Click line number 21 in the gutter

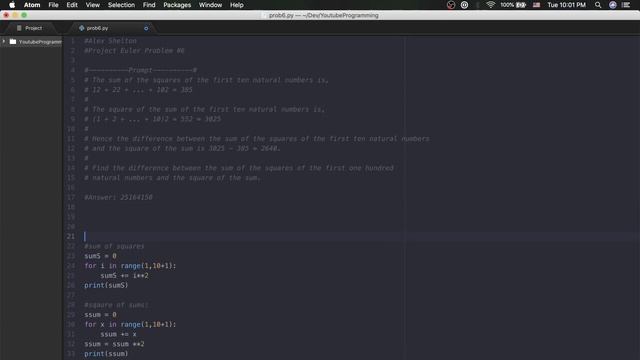[x=71, y=236]
